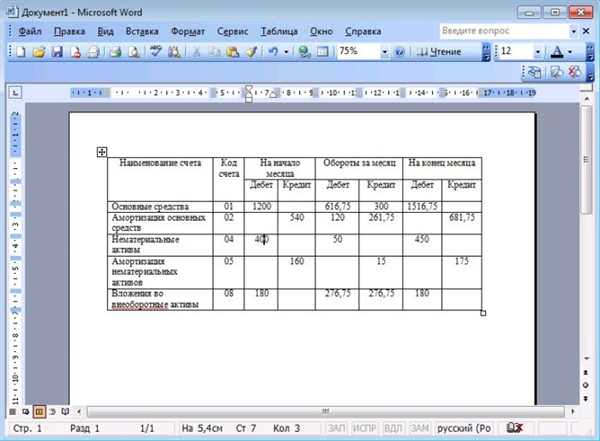Click the table resize handle at bottom-right corner
Viewport: 600px width, 441px height.
483,313
